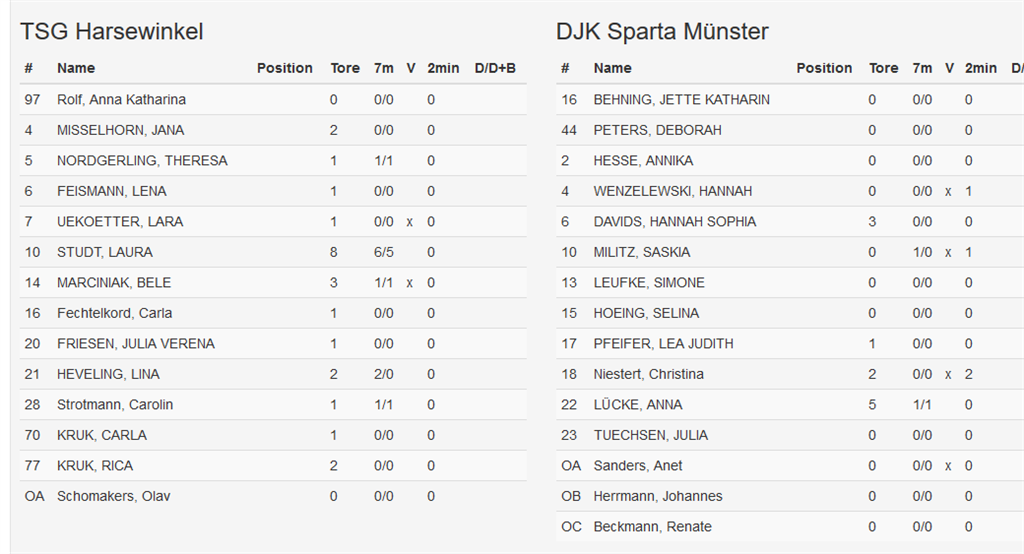Viewport: 1024px width, 554px height.
Task: Select player WENZELEWSKI, HANNAH
Action: [673, 191]
